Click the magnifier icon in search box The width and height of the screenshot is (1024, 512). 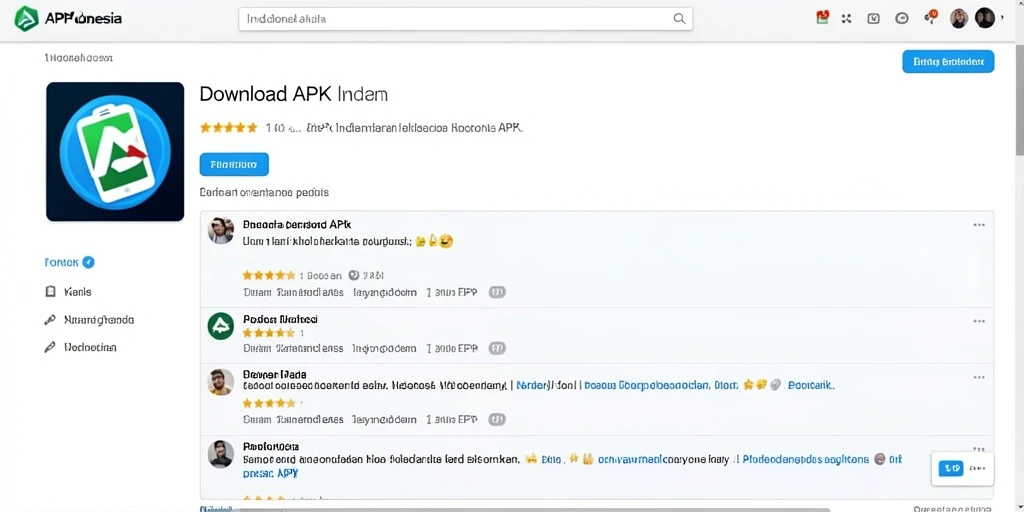click(679, 18)
